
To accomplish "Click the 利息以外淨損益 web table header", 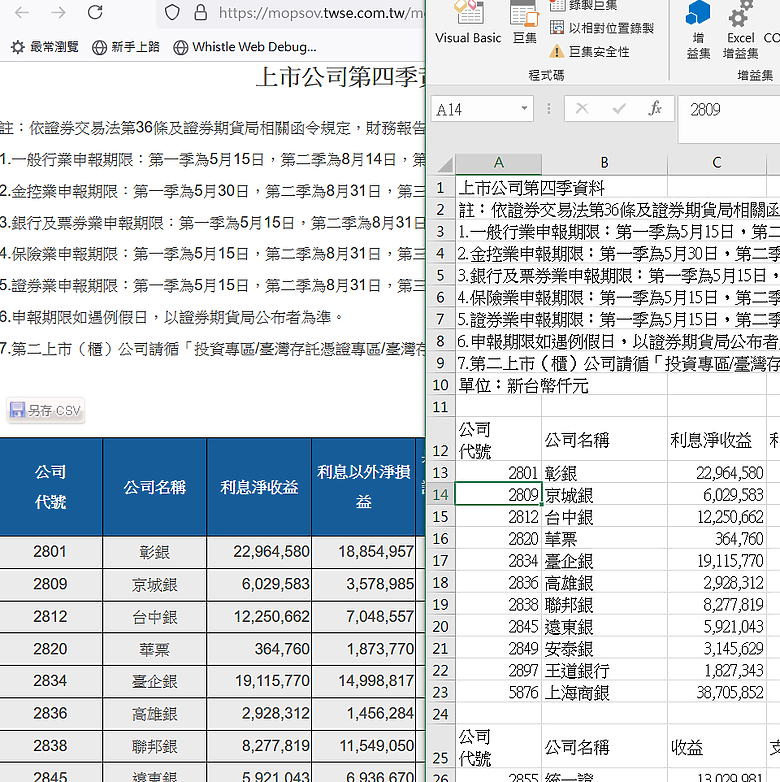I will 364,487.
